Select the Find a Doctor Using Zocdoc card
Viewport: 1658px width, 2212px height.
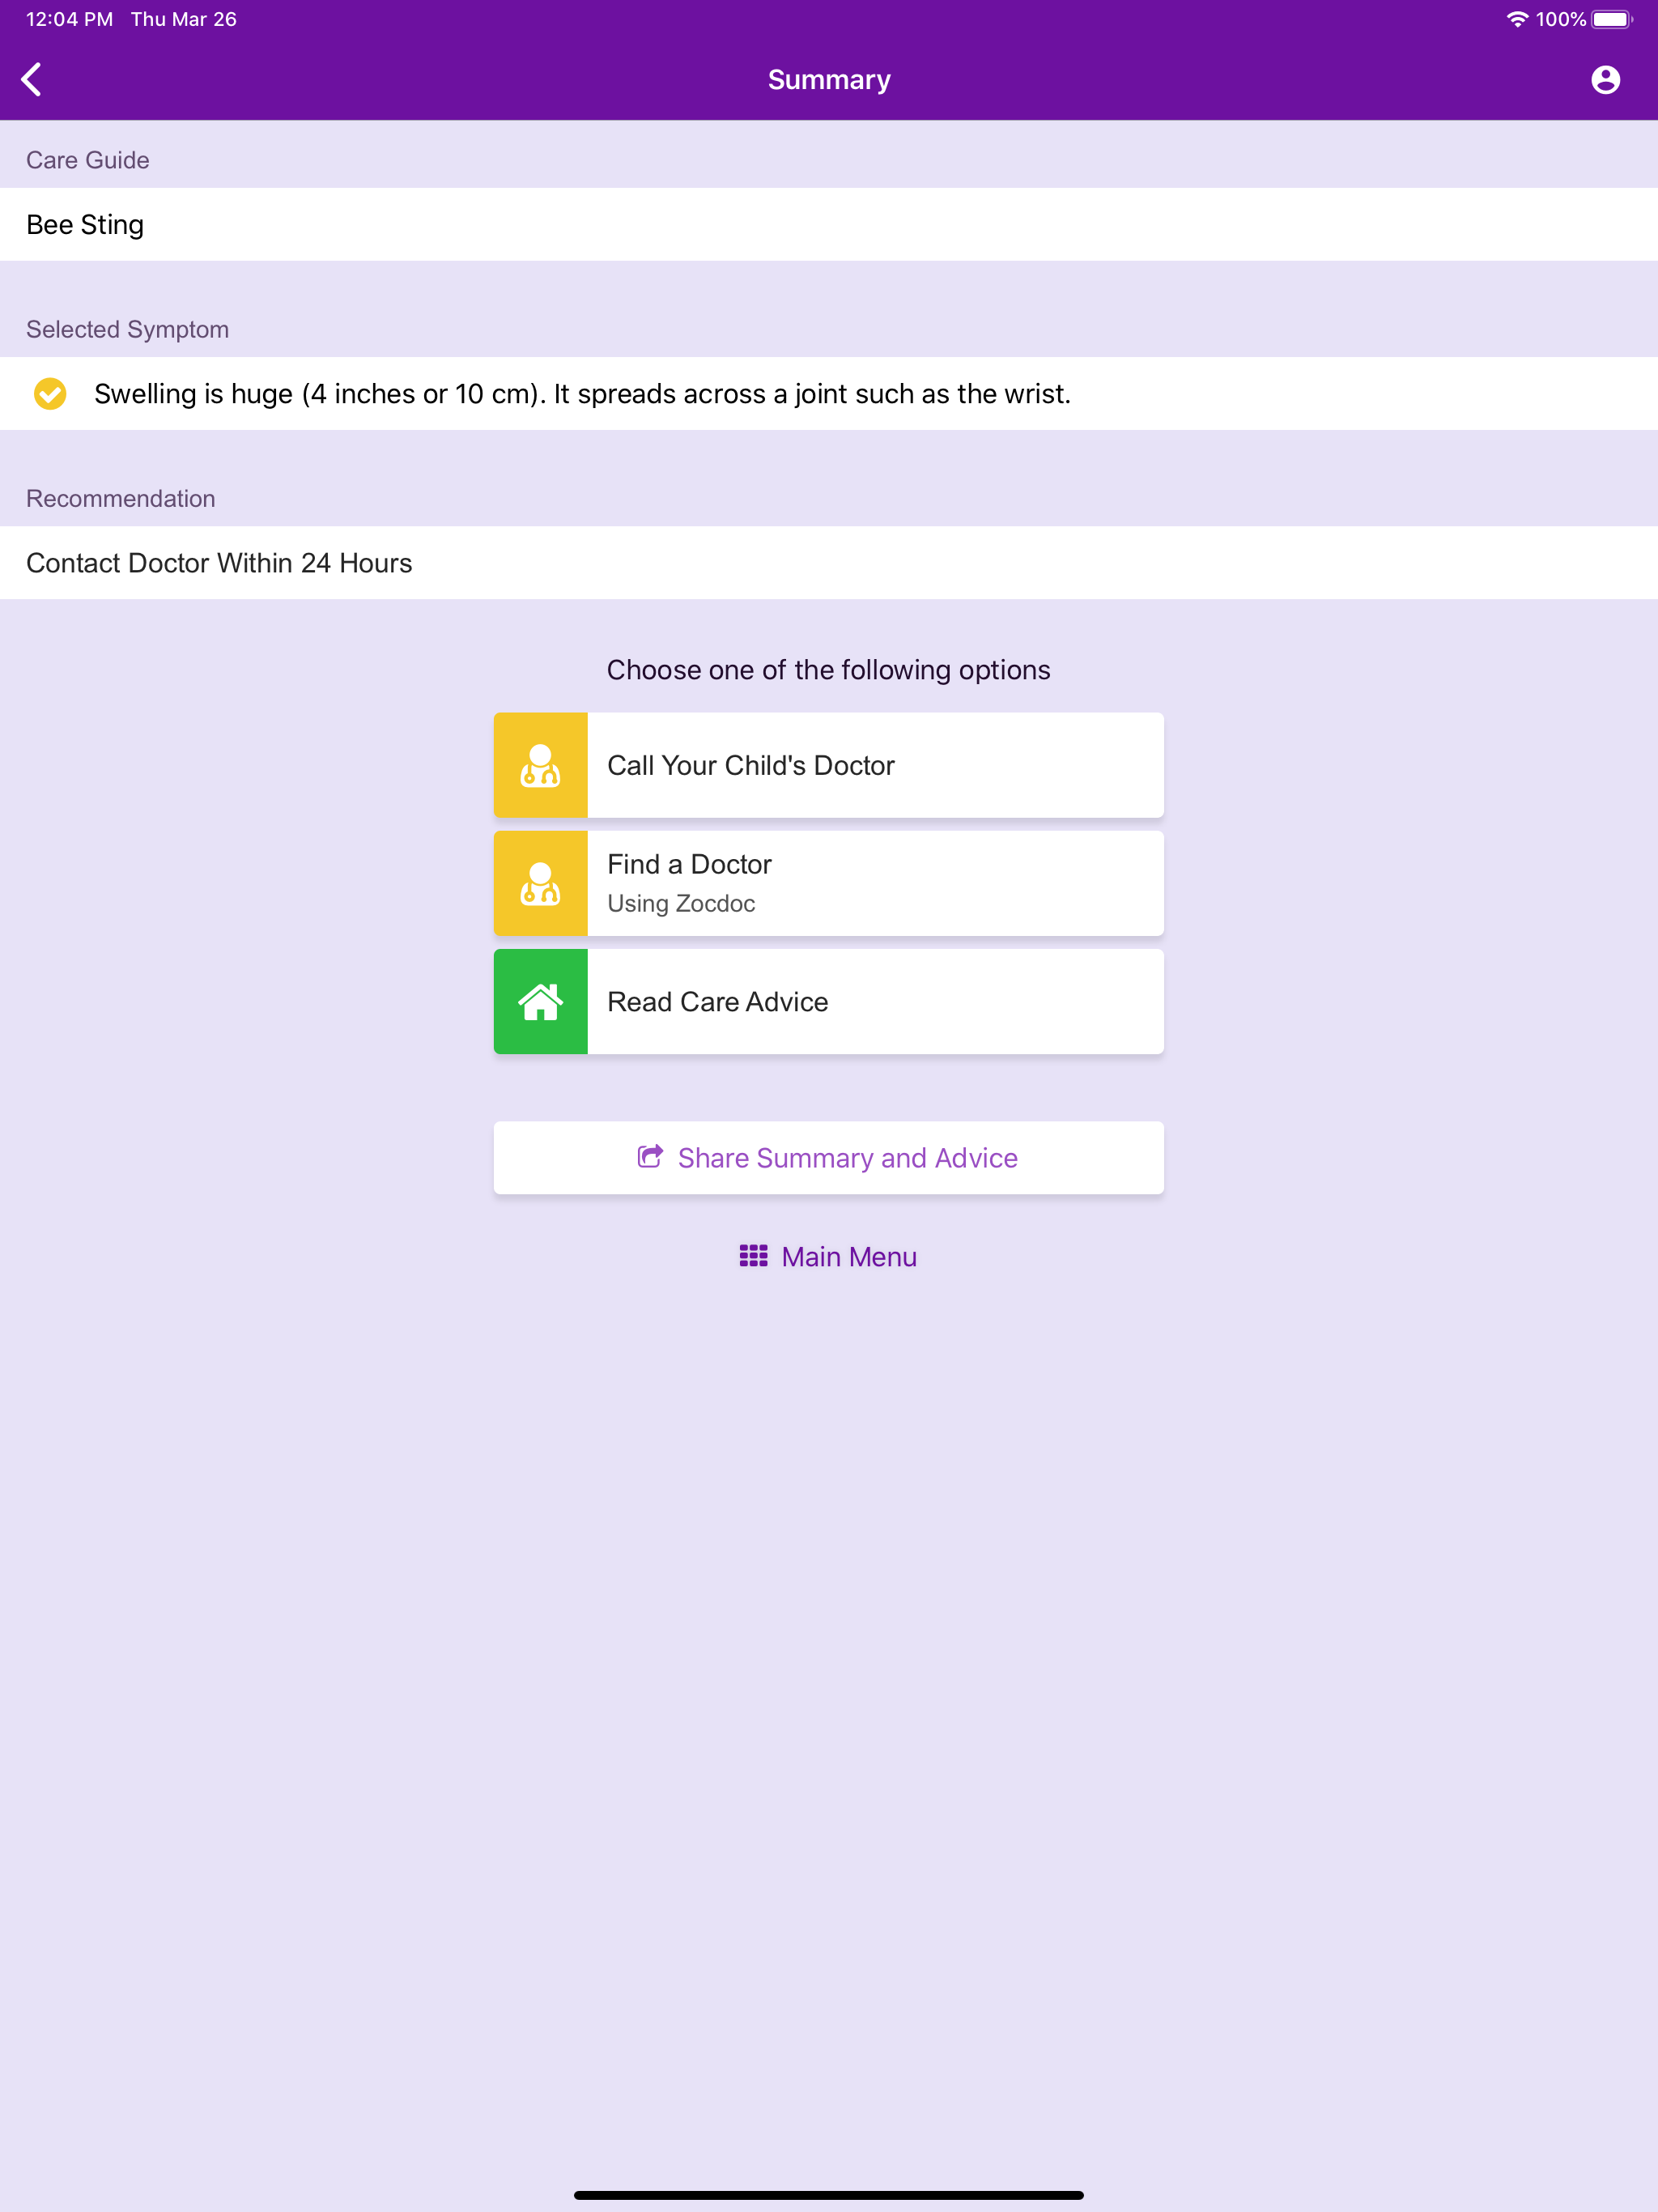(828, 882)
